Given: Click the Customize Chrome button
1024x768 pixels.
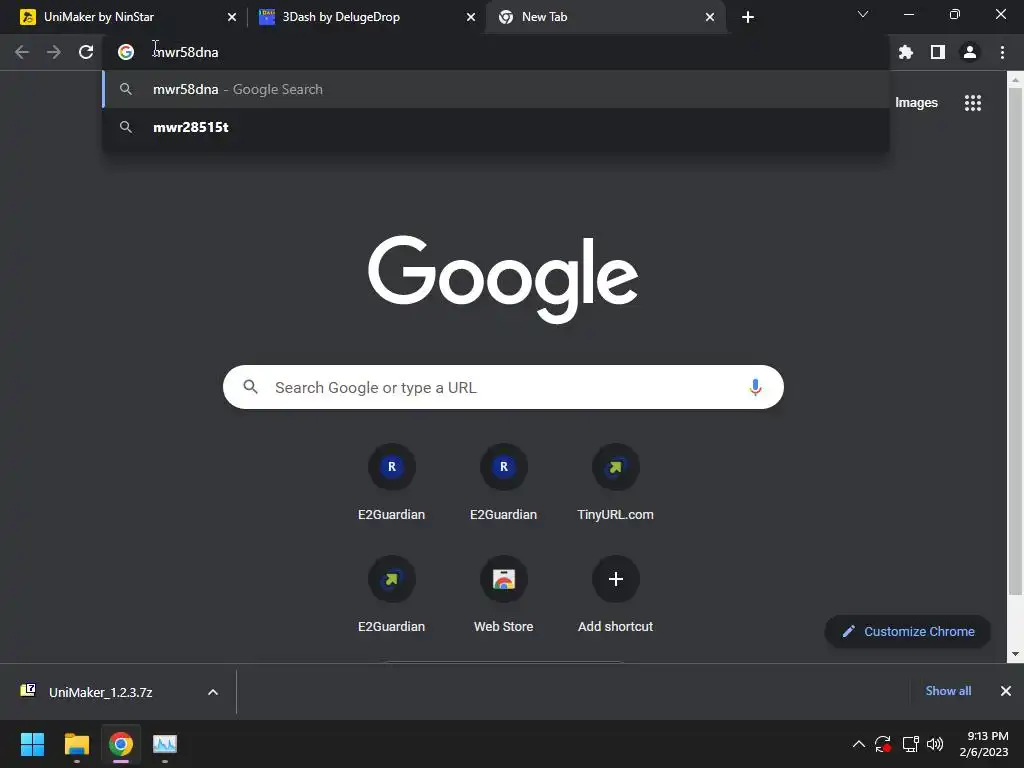Looking at the screenshot, I should pos(908,632).
